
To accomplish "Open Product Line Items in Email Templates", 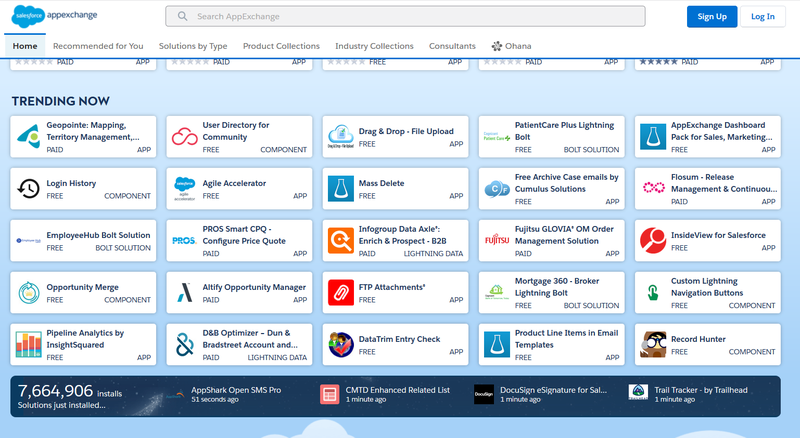I will (552, 345).
